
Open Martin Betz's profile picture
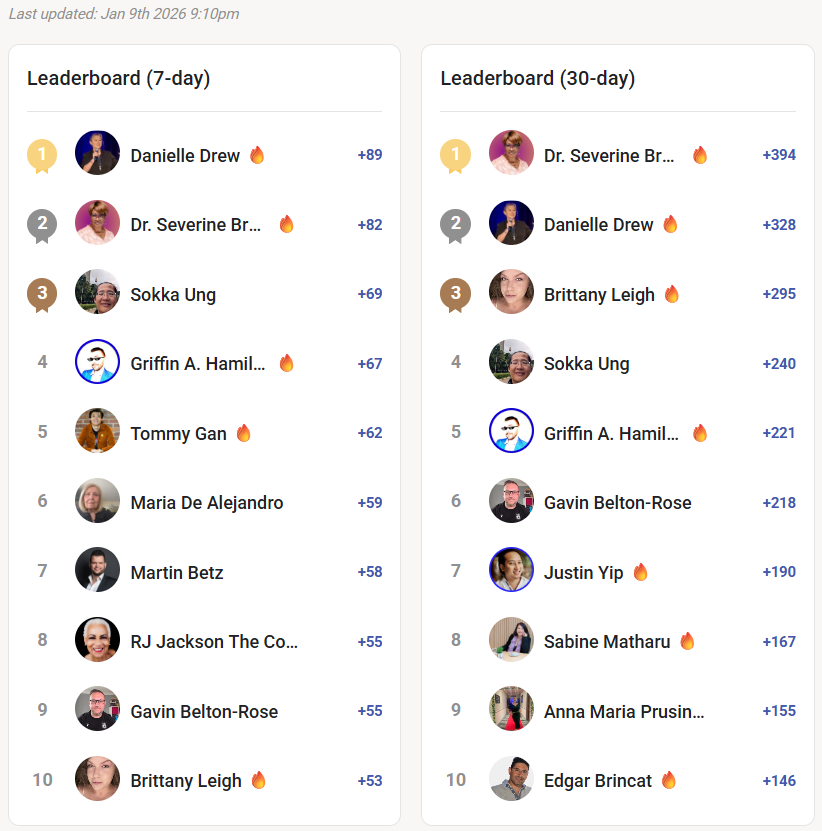[97, 572]
